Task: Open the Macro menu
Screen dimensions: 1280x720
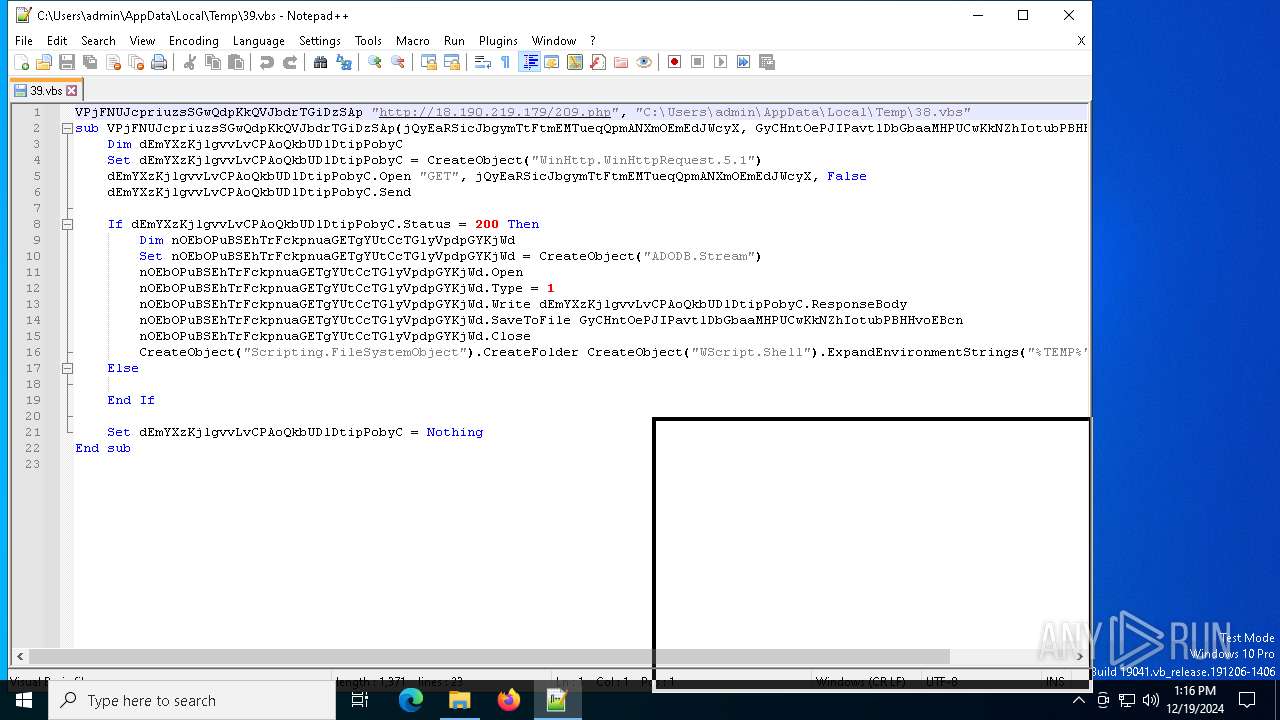Action: coord(412,41)
